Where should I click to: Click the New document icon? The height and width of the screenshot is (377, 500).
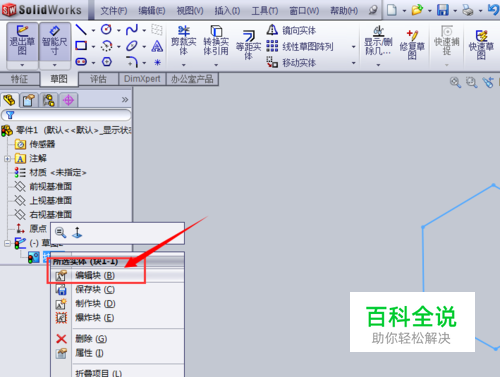point(392,10)
